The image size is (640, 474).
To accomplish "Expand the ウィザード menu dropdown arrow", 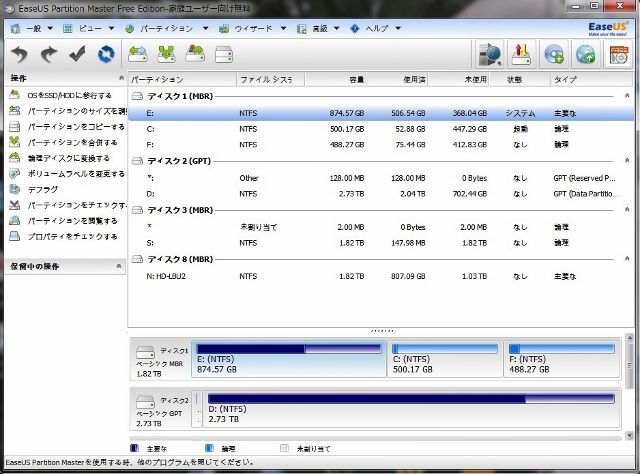I will coord(283,29).
